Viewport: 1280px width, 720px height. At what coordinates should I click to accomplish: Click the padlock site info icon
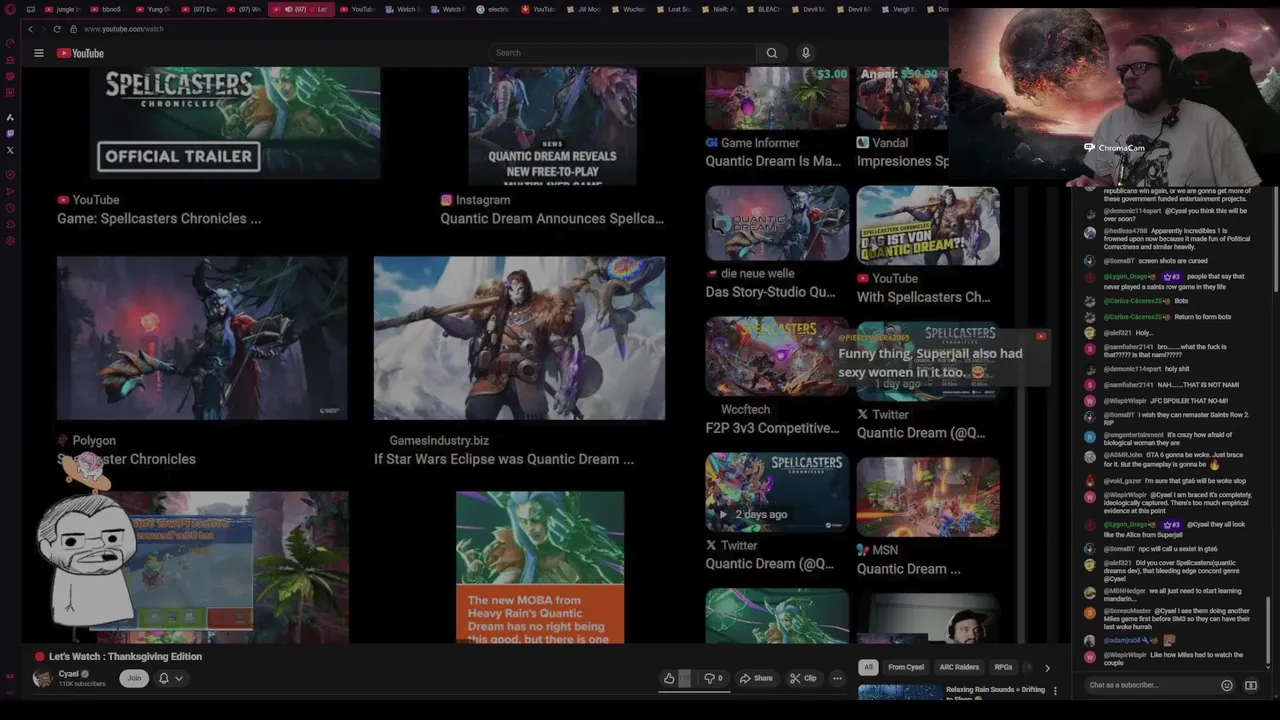tap(73, 29)
